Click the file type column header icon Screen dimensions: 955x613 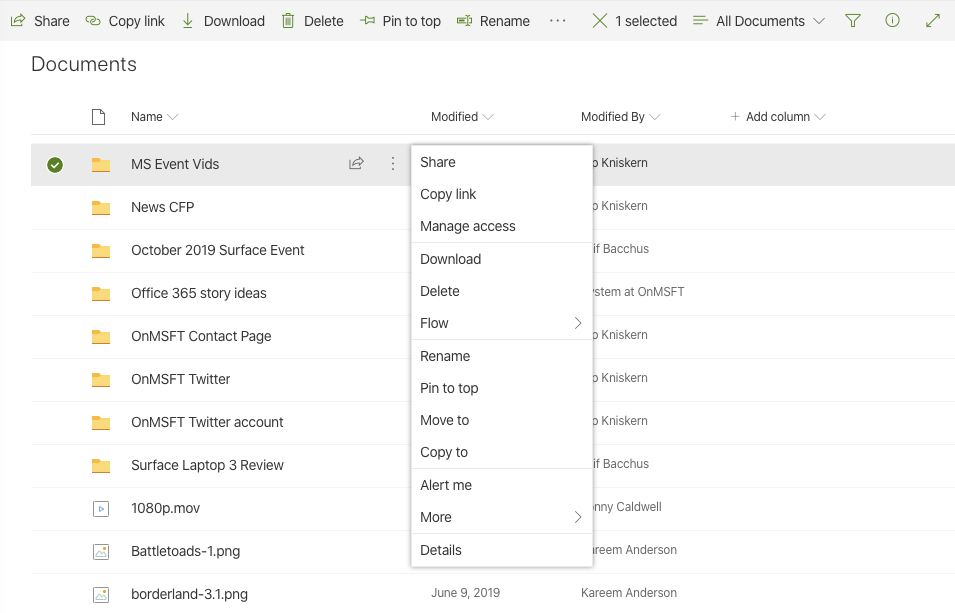pyautogui.click(x=99, y=116)
